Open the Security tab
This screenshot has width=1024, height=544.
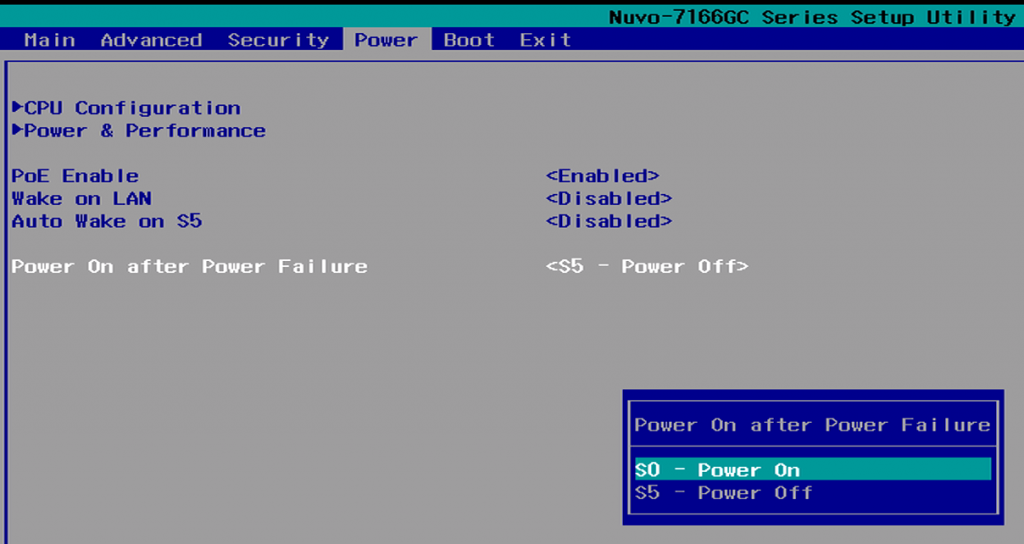[x=278, y=40]
